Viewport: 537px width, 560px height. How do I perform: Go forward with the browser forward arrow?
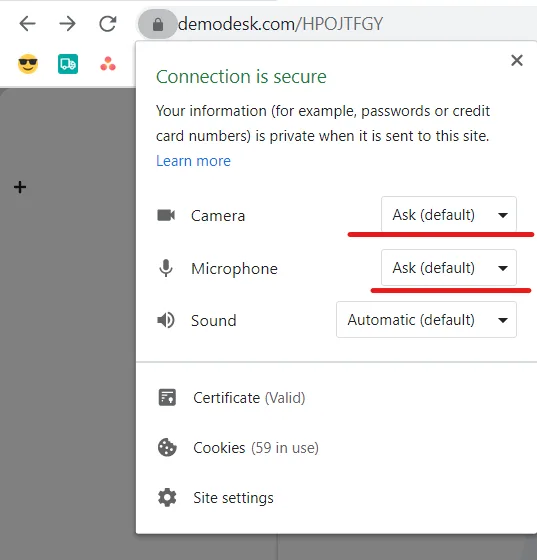click(x=67, y=24)
